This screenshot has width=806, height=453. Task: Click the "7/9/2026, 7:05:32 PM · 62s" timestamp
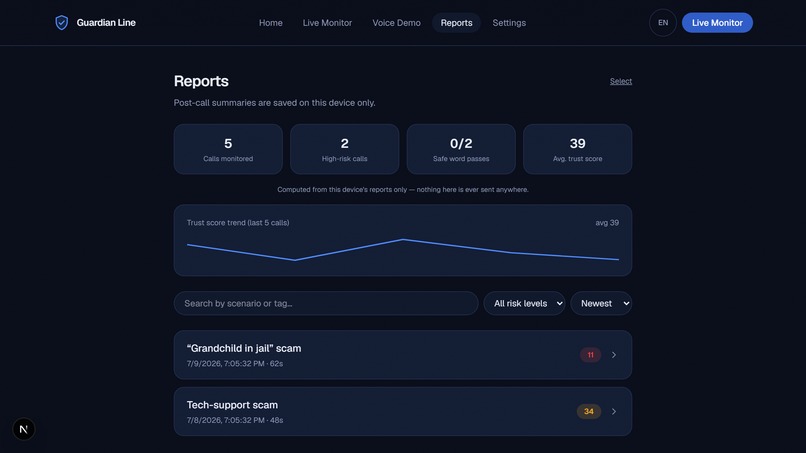click(x=235, y=364)
